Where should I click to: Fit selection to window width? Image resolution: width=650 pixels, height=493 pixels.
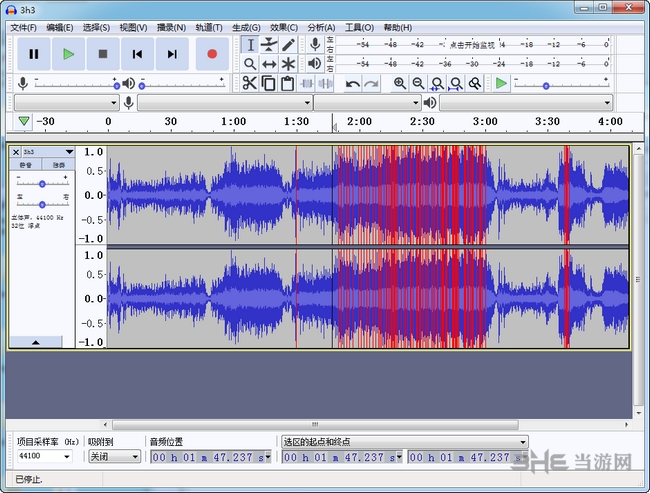(437, 83)
